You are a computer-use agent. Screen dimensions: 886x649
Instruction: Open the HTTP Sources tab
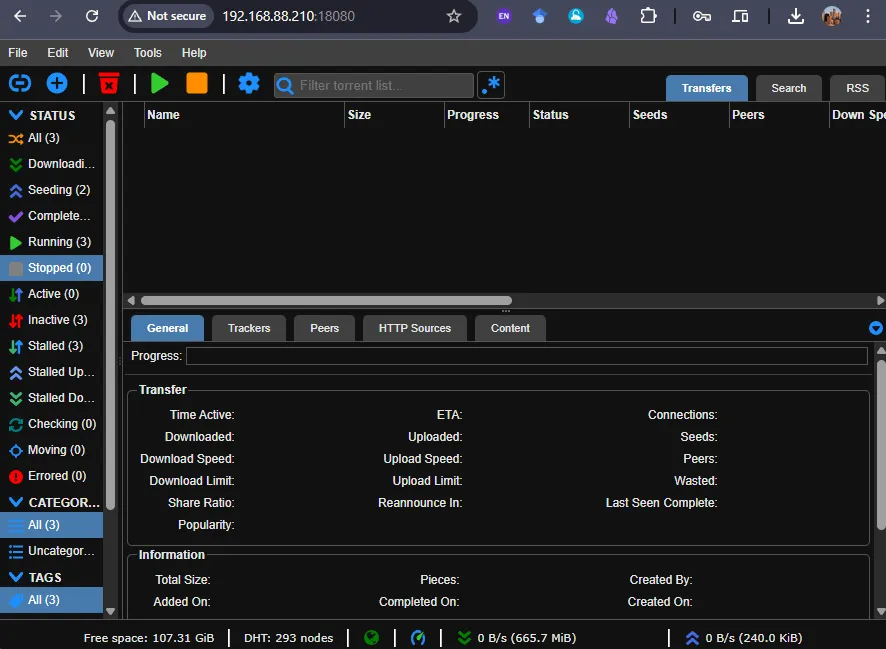coord(415,328)
